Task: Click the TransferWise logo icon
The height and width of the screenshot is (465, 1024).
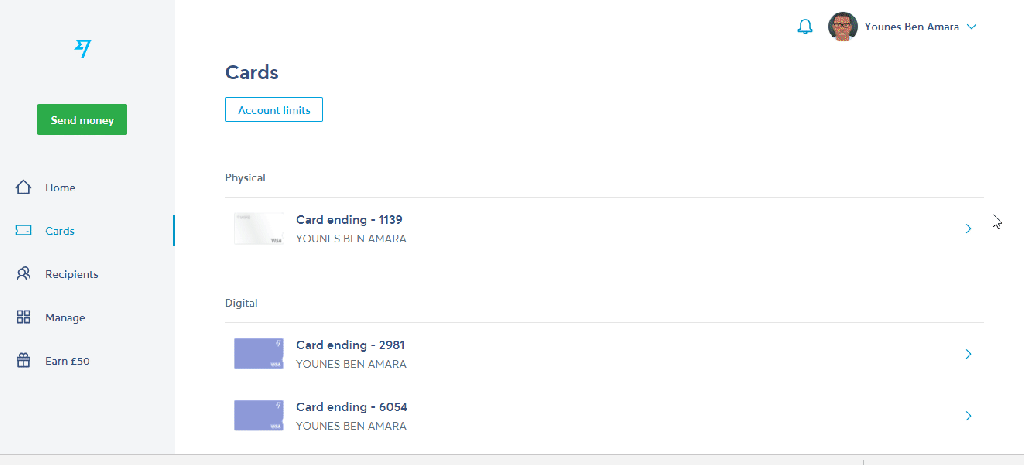Action: [x=82, y=48]
